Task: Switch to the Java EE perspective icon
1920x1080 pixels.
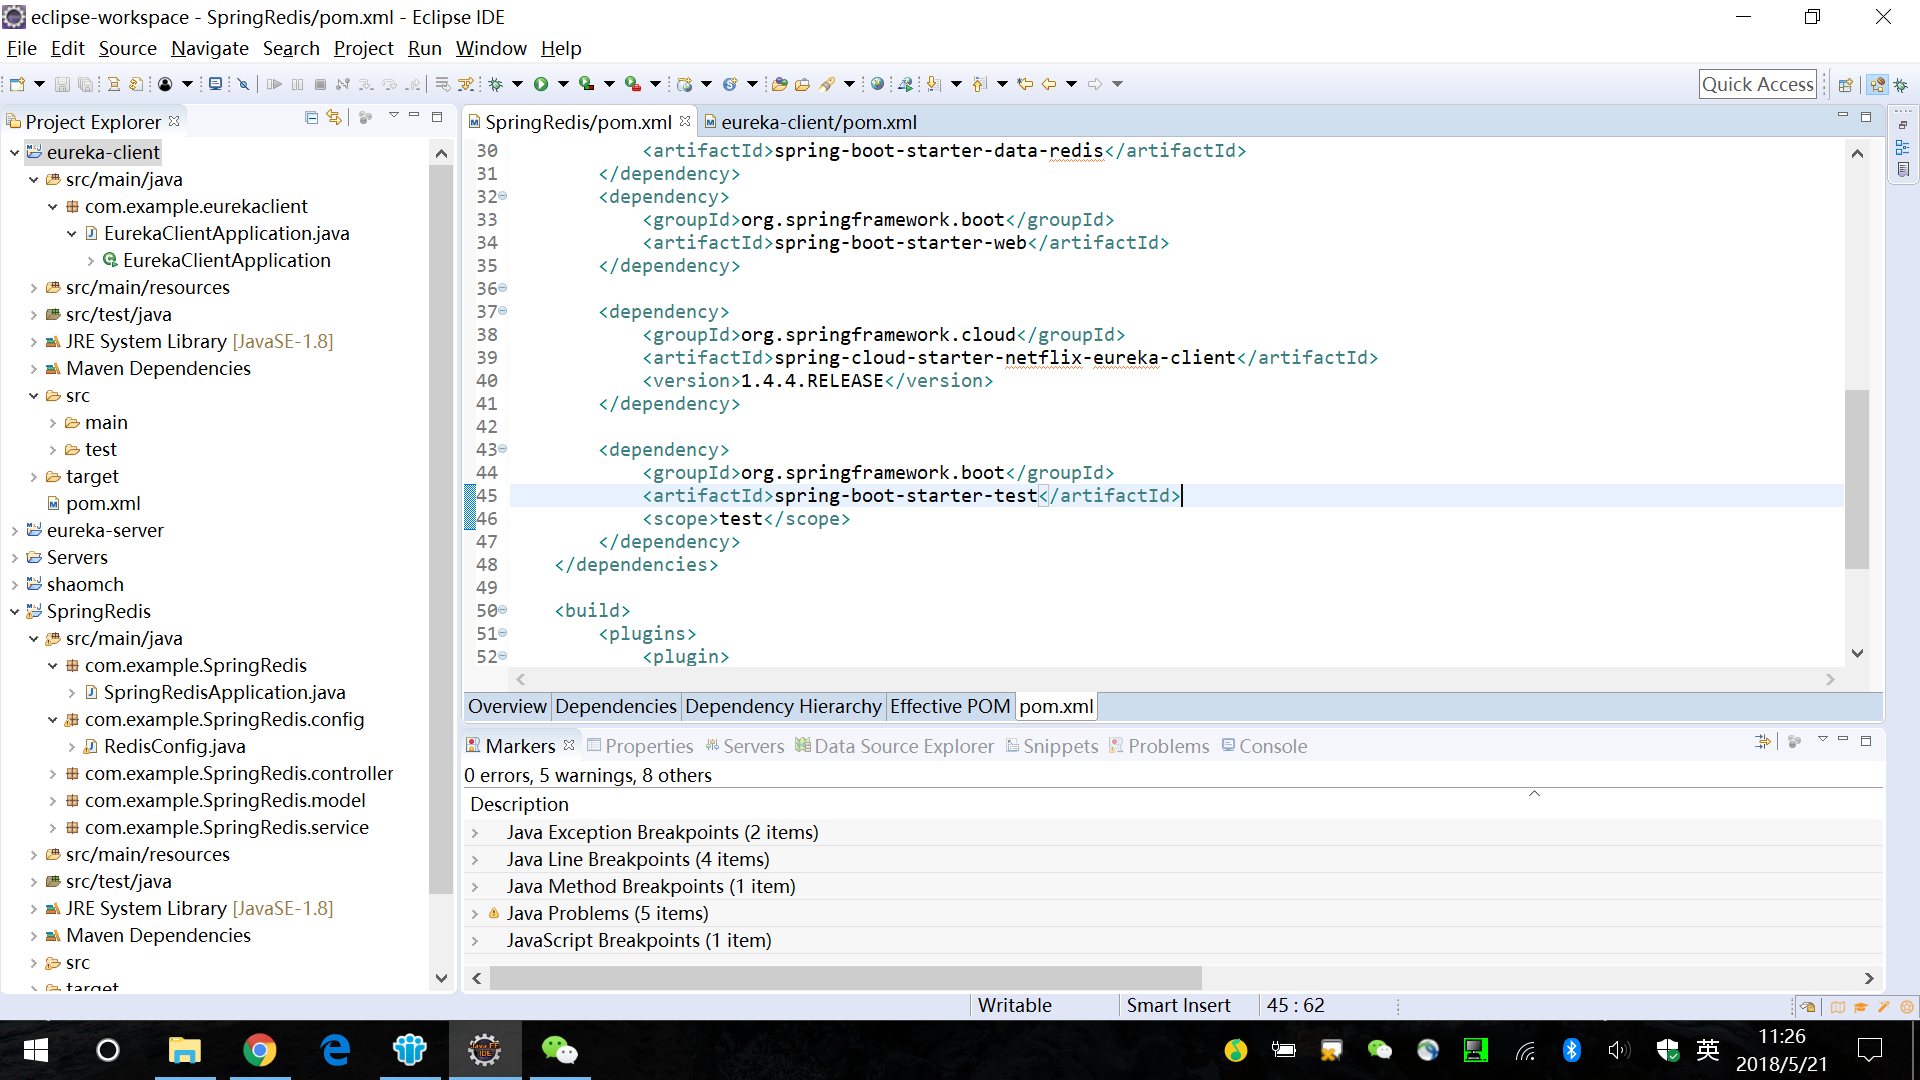Action: click(x=1877, y=85)
